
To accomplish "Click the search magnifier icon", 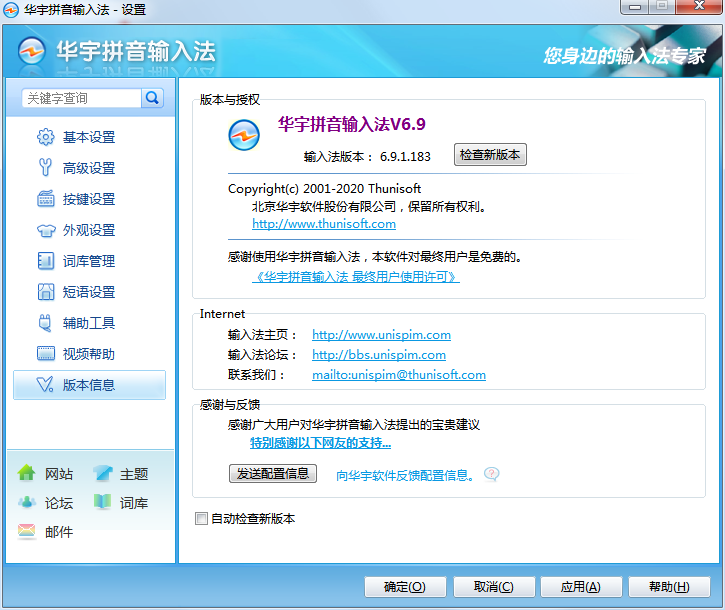I will click(x=153, y=98).
